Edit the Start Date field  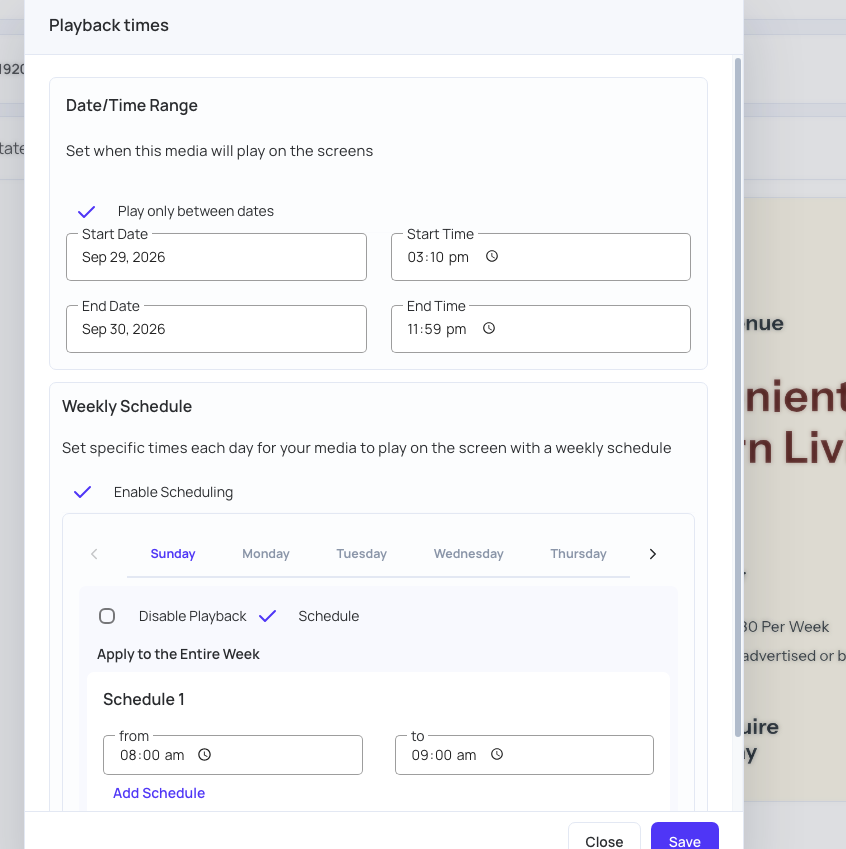(x=216, y=257)
